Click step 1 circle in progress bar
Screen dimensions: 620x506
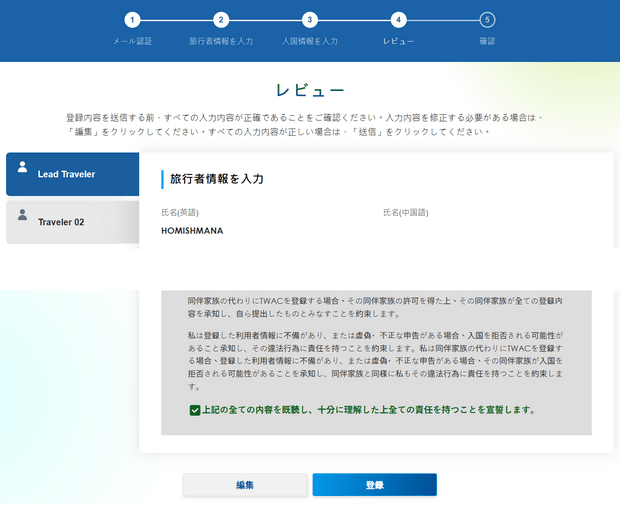coord(133,20)
